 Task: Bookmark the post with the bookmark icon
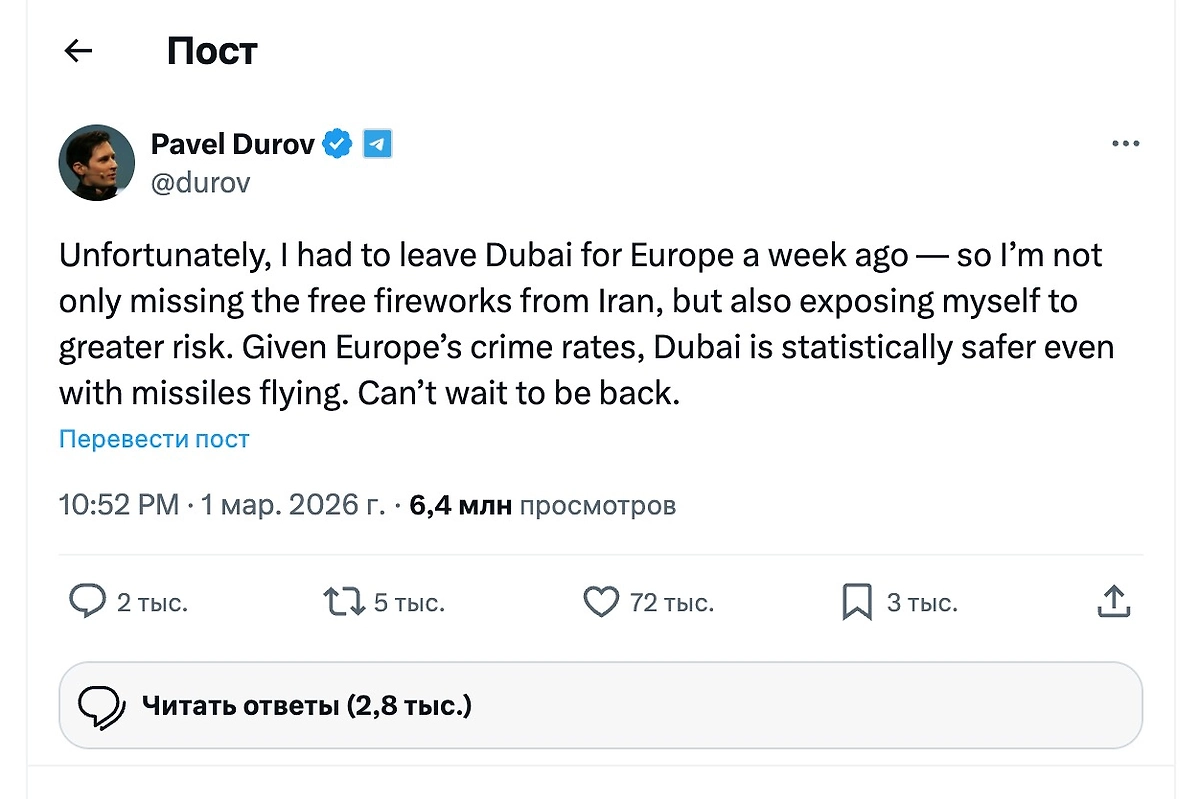[857, 602]
